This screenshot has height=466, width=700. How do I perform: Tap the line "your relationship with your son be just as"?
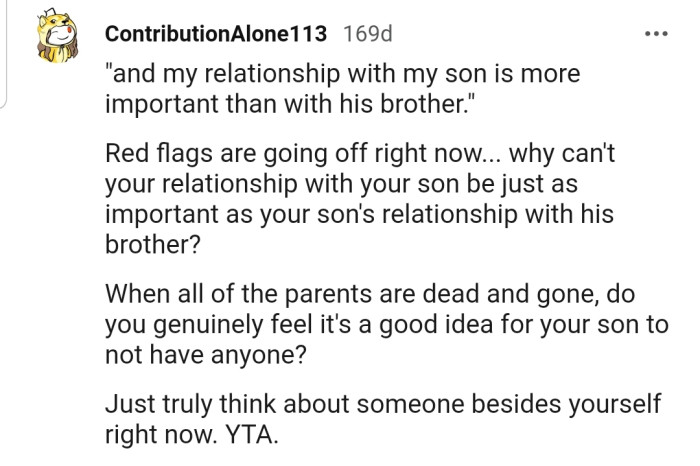[x=342, y=184]
